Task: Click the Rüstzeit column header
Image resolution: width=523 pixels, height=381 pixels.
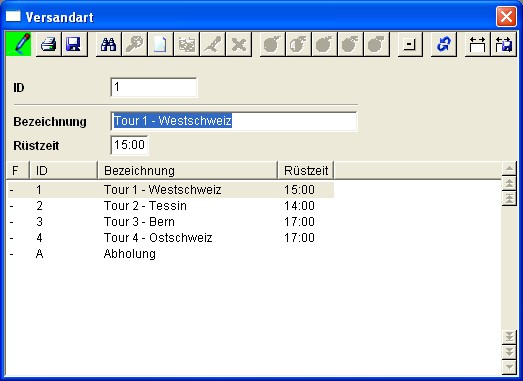Action: pyautogui.click(x=306, y=170)
